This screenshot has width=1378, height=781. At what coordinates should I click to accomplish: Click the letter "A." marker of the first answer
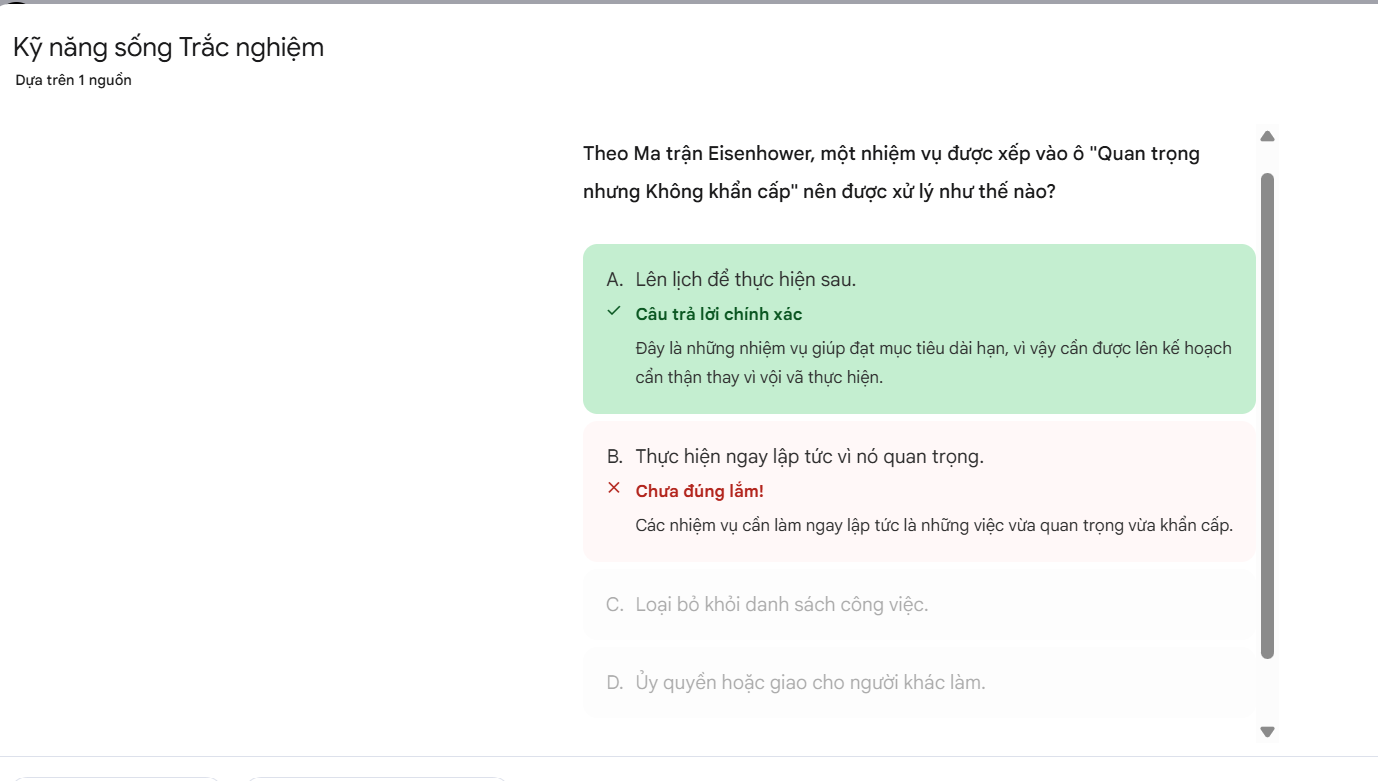click(615, 280)
